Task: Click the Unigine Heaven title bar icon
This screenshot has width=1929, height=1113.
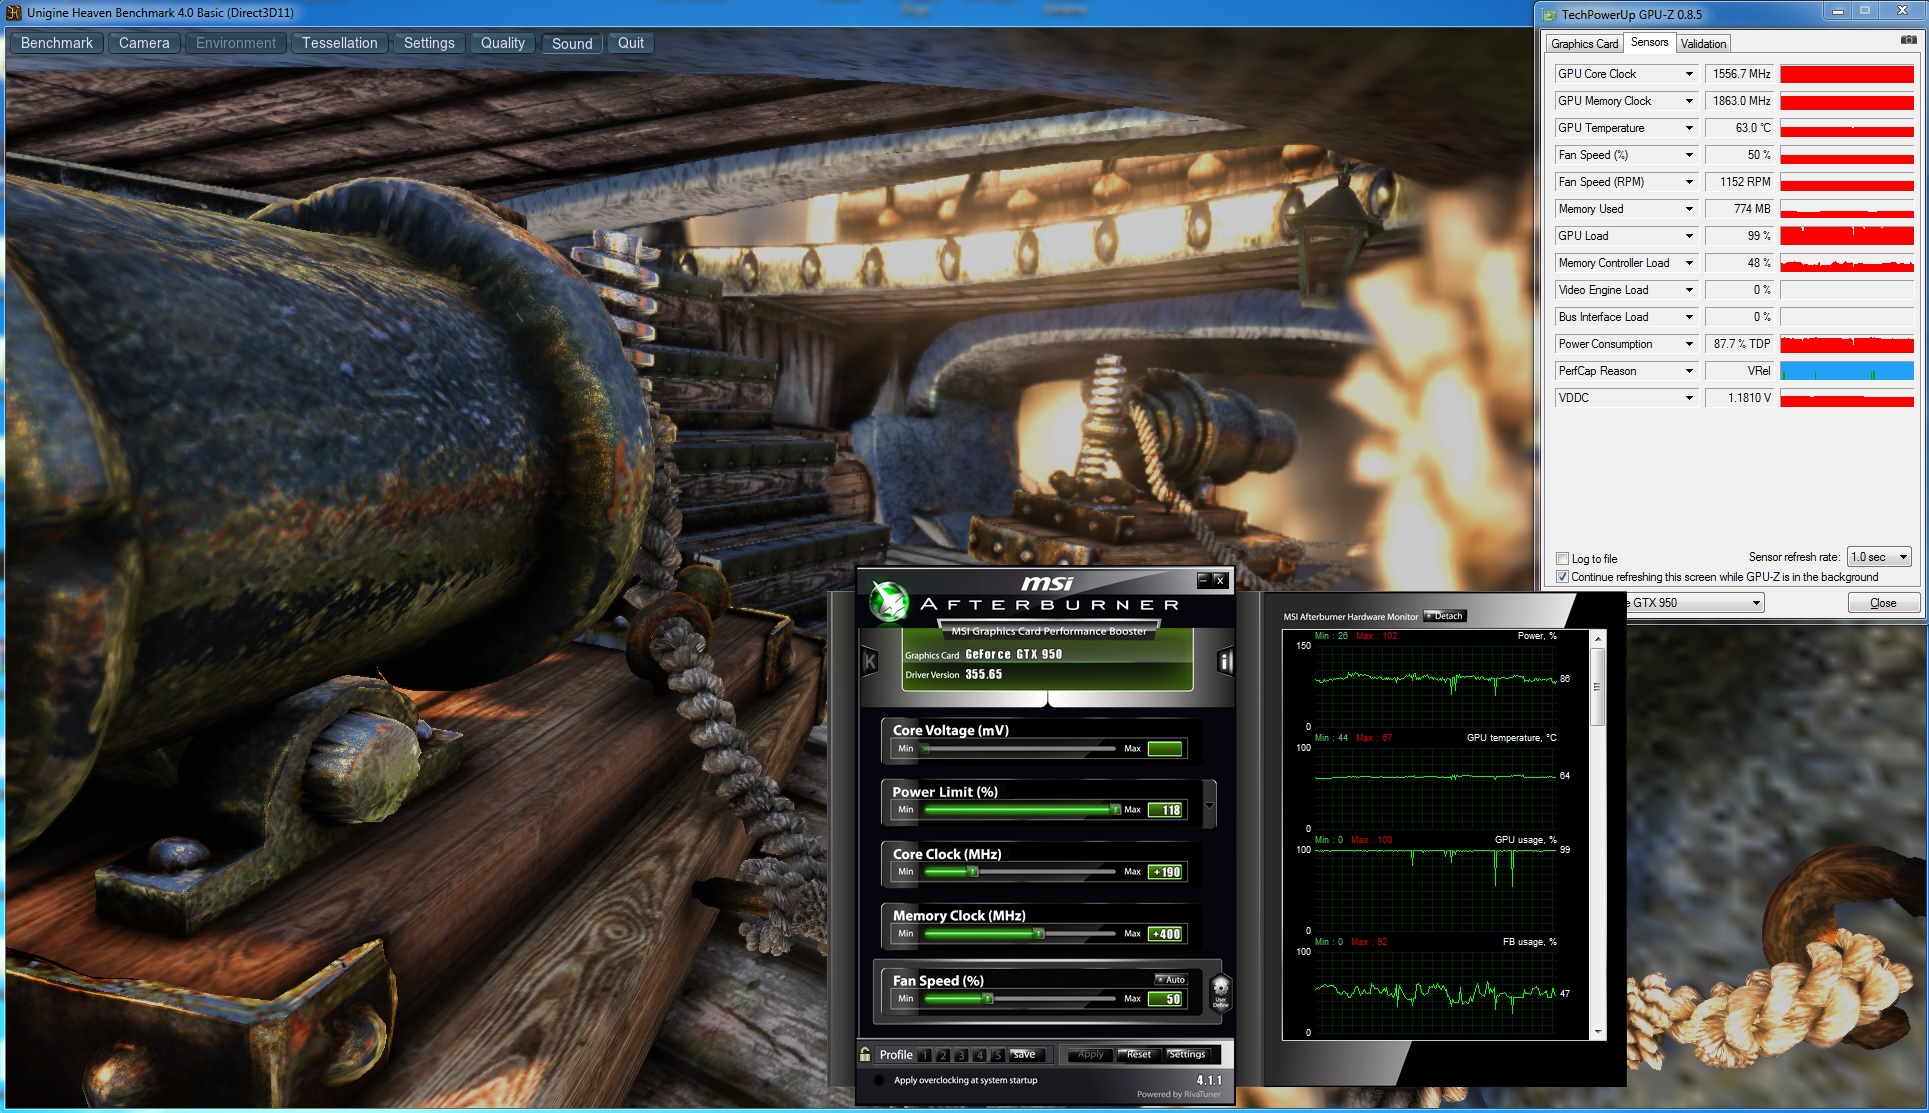Action: point(14,13)
